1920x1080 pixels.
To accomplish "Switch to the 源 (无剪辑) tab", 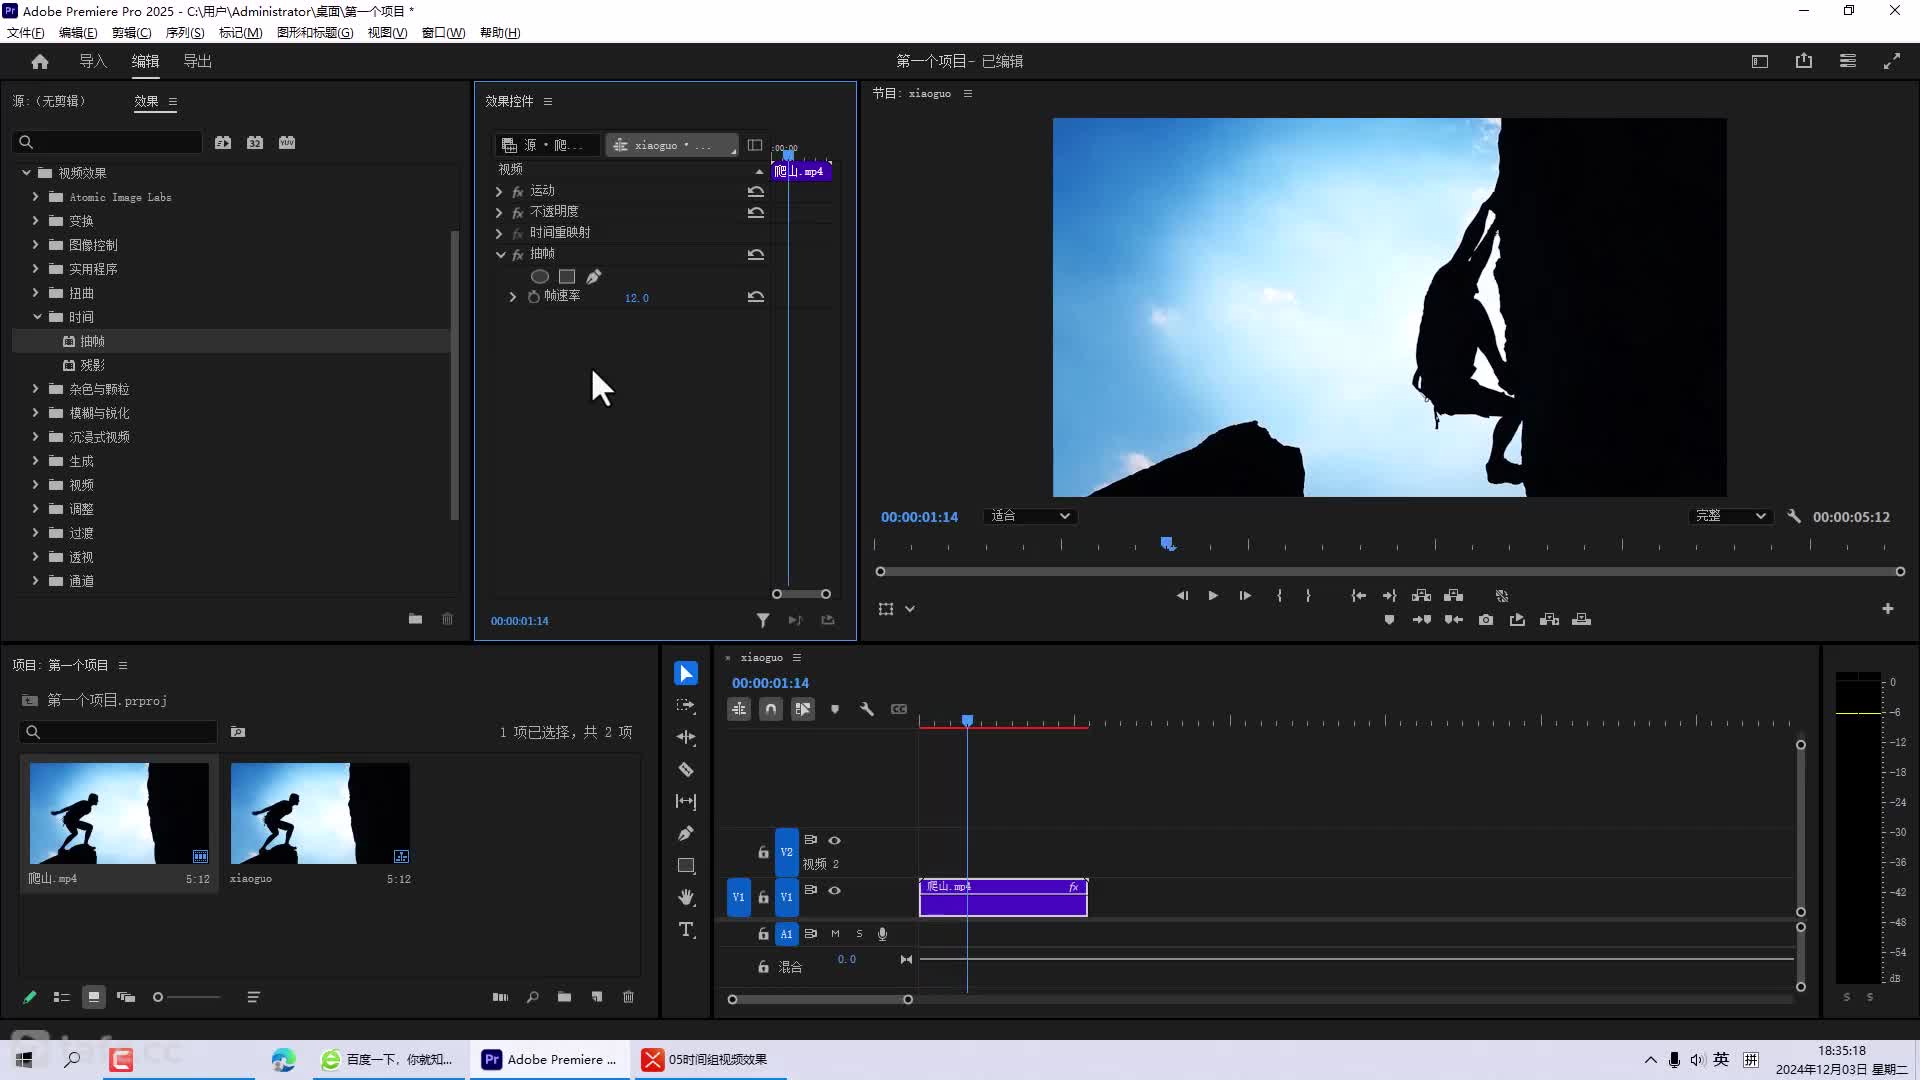I will (49, 101).
